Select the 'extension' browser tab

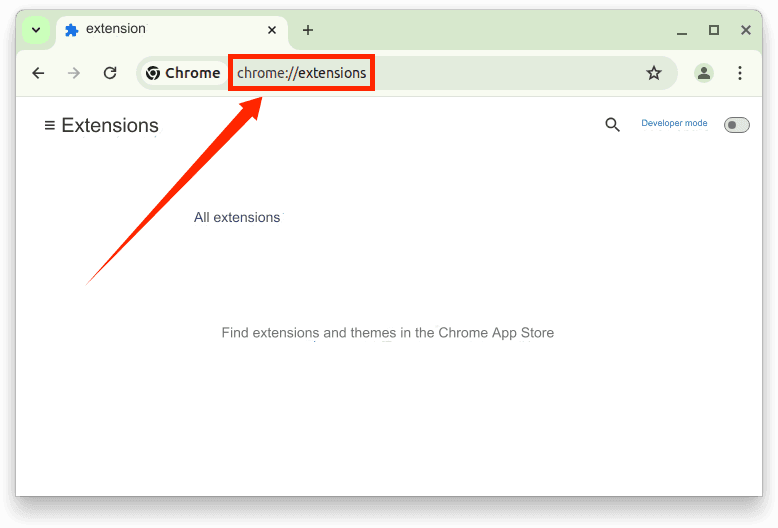point(172,31)
